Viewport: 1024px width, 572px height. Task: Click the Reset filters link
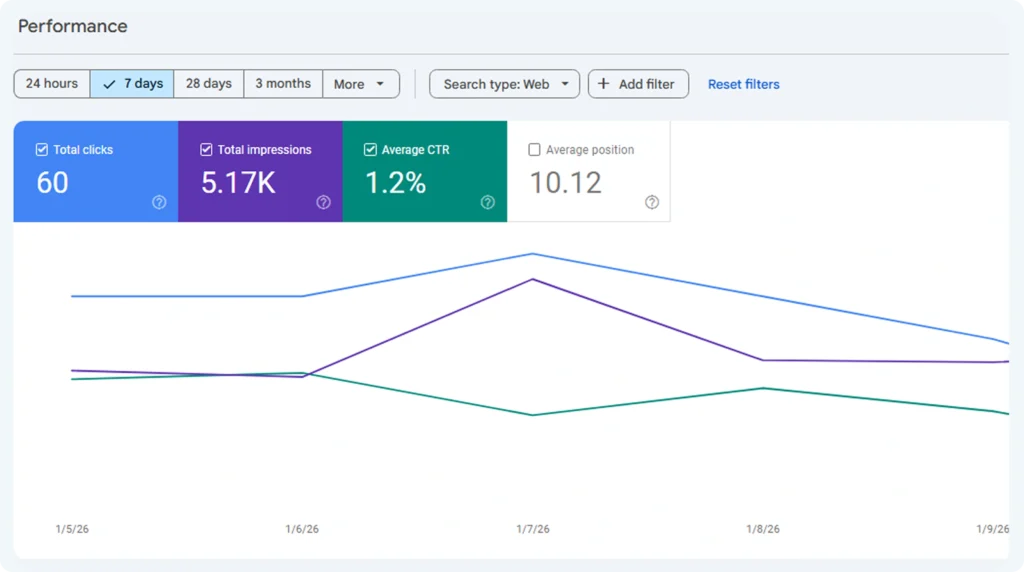pyautogui.click(x=743, y=84)
